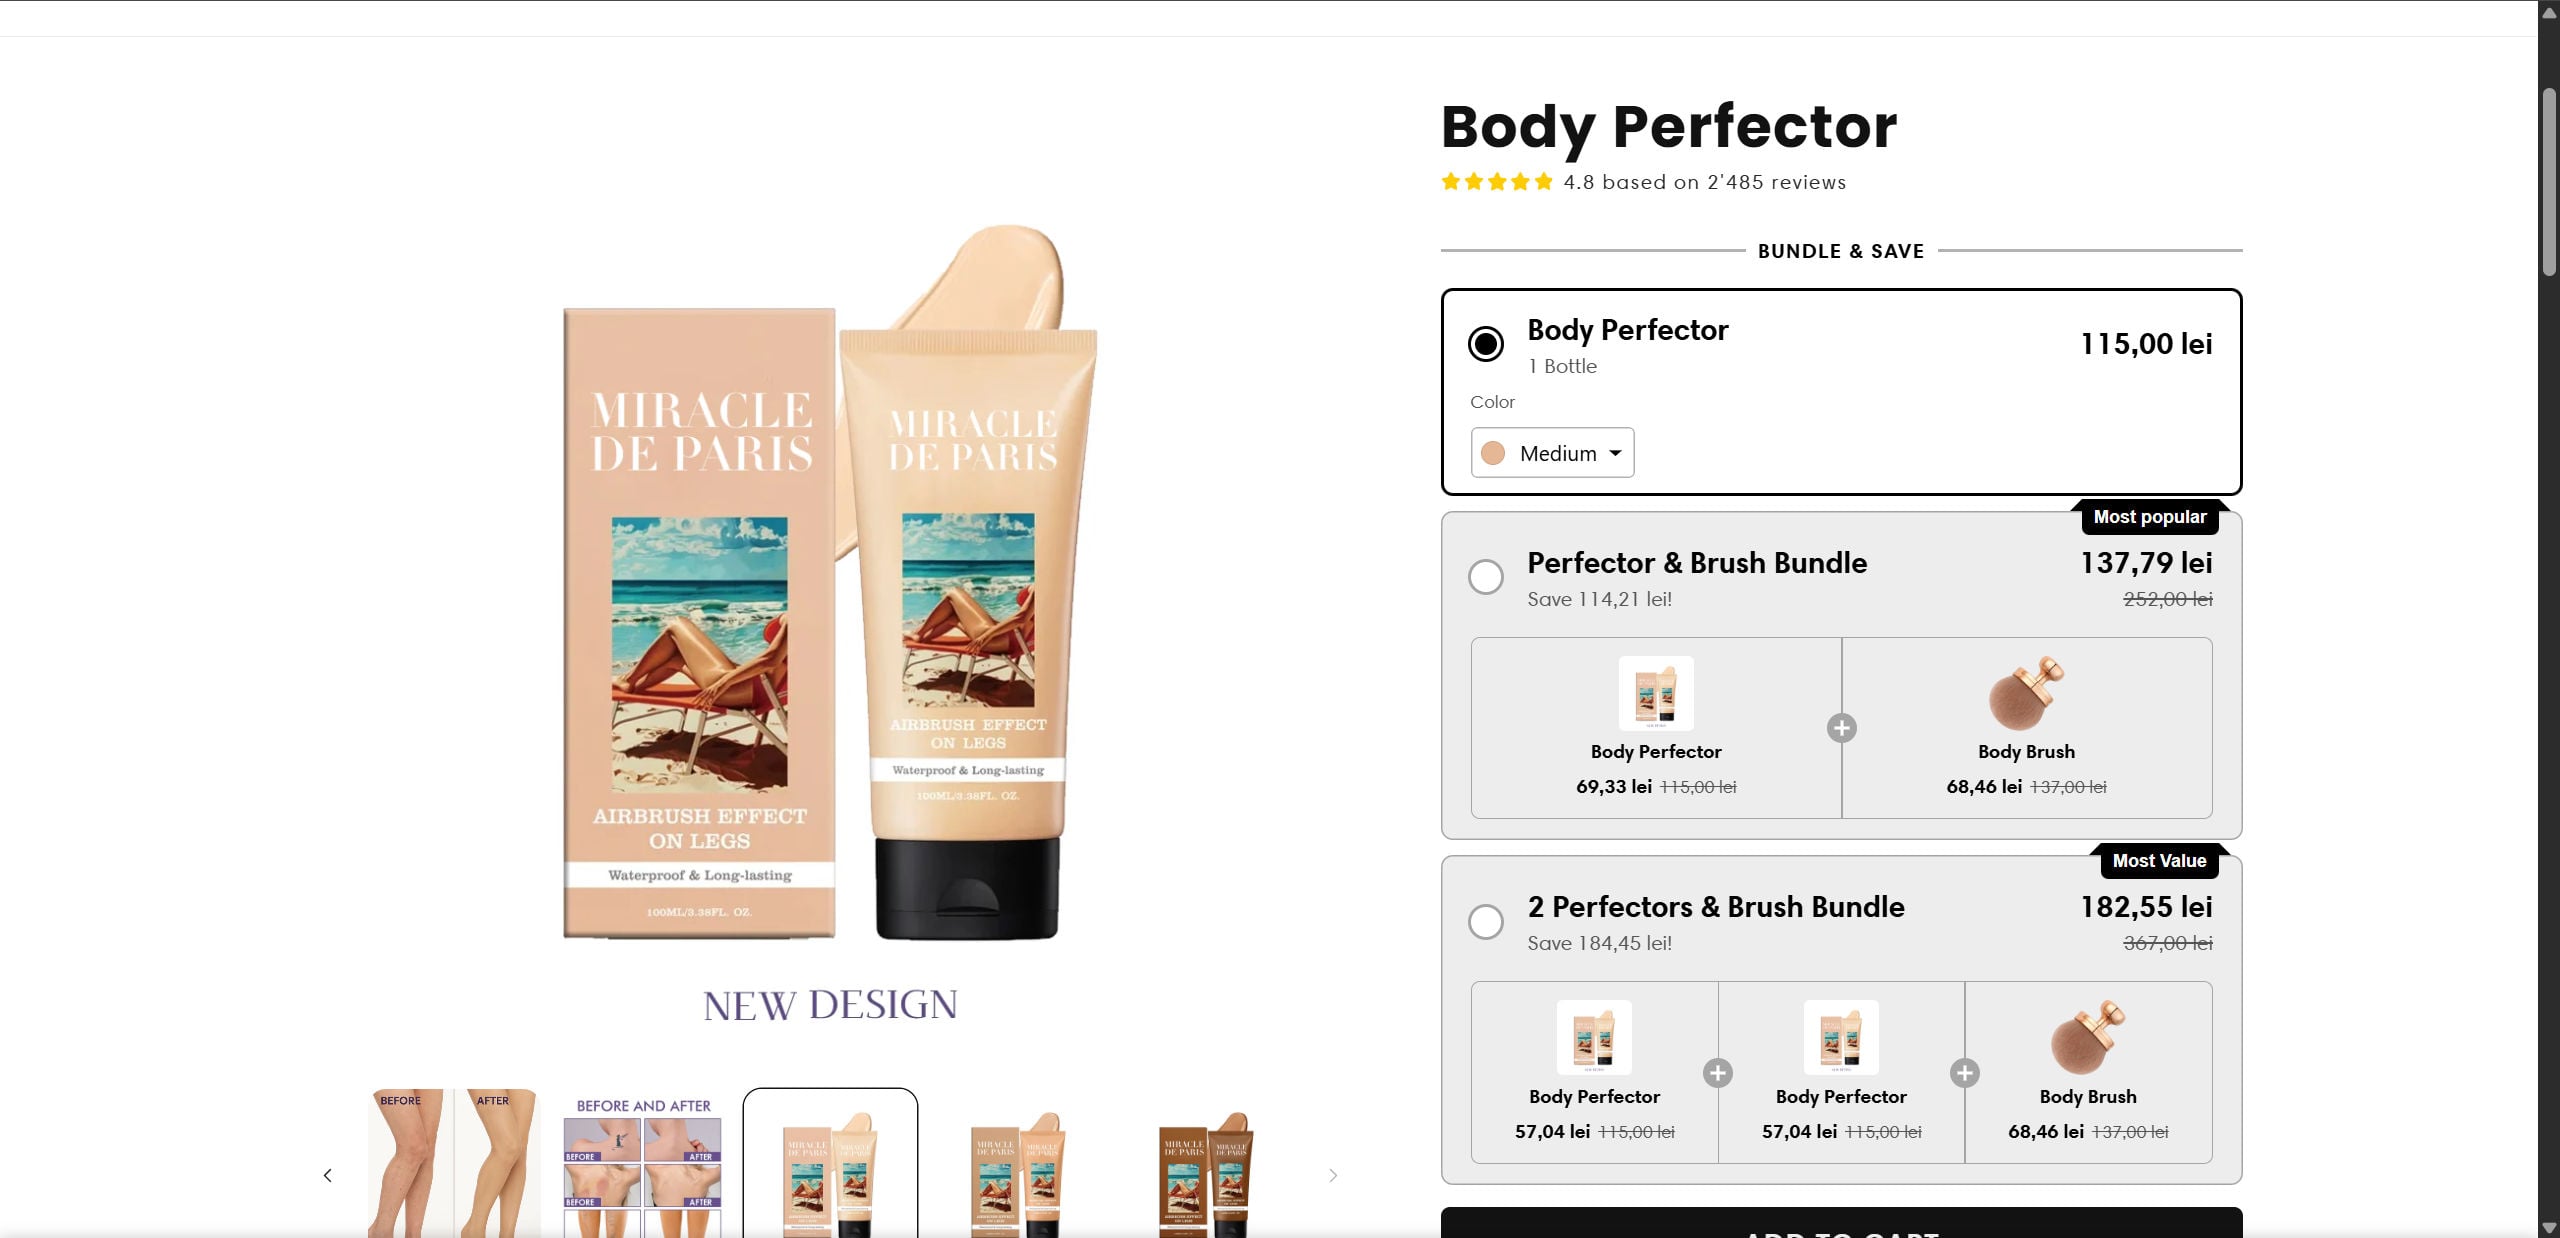Choose 2 Perfectors & Brush Bundle radio
The width and height of the screenshot is (2560, 1238).
pos(1486,921)
